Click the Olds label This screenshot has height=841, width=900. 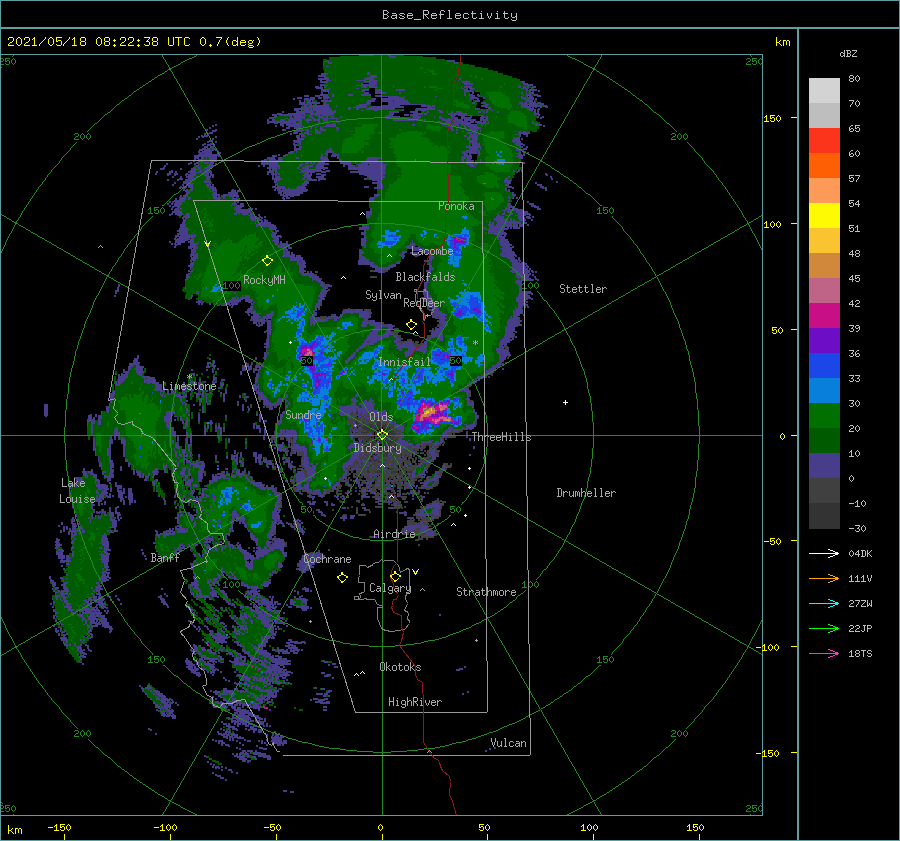pyautogui.click(x=381, y=416)
